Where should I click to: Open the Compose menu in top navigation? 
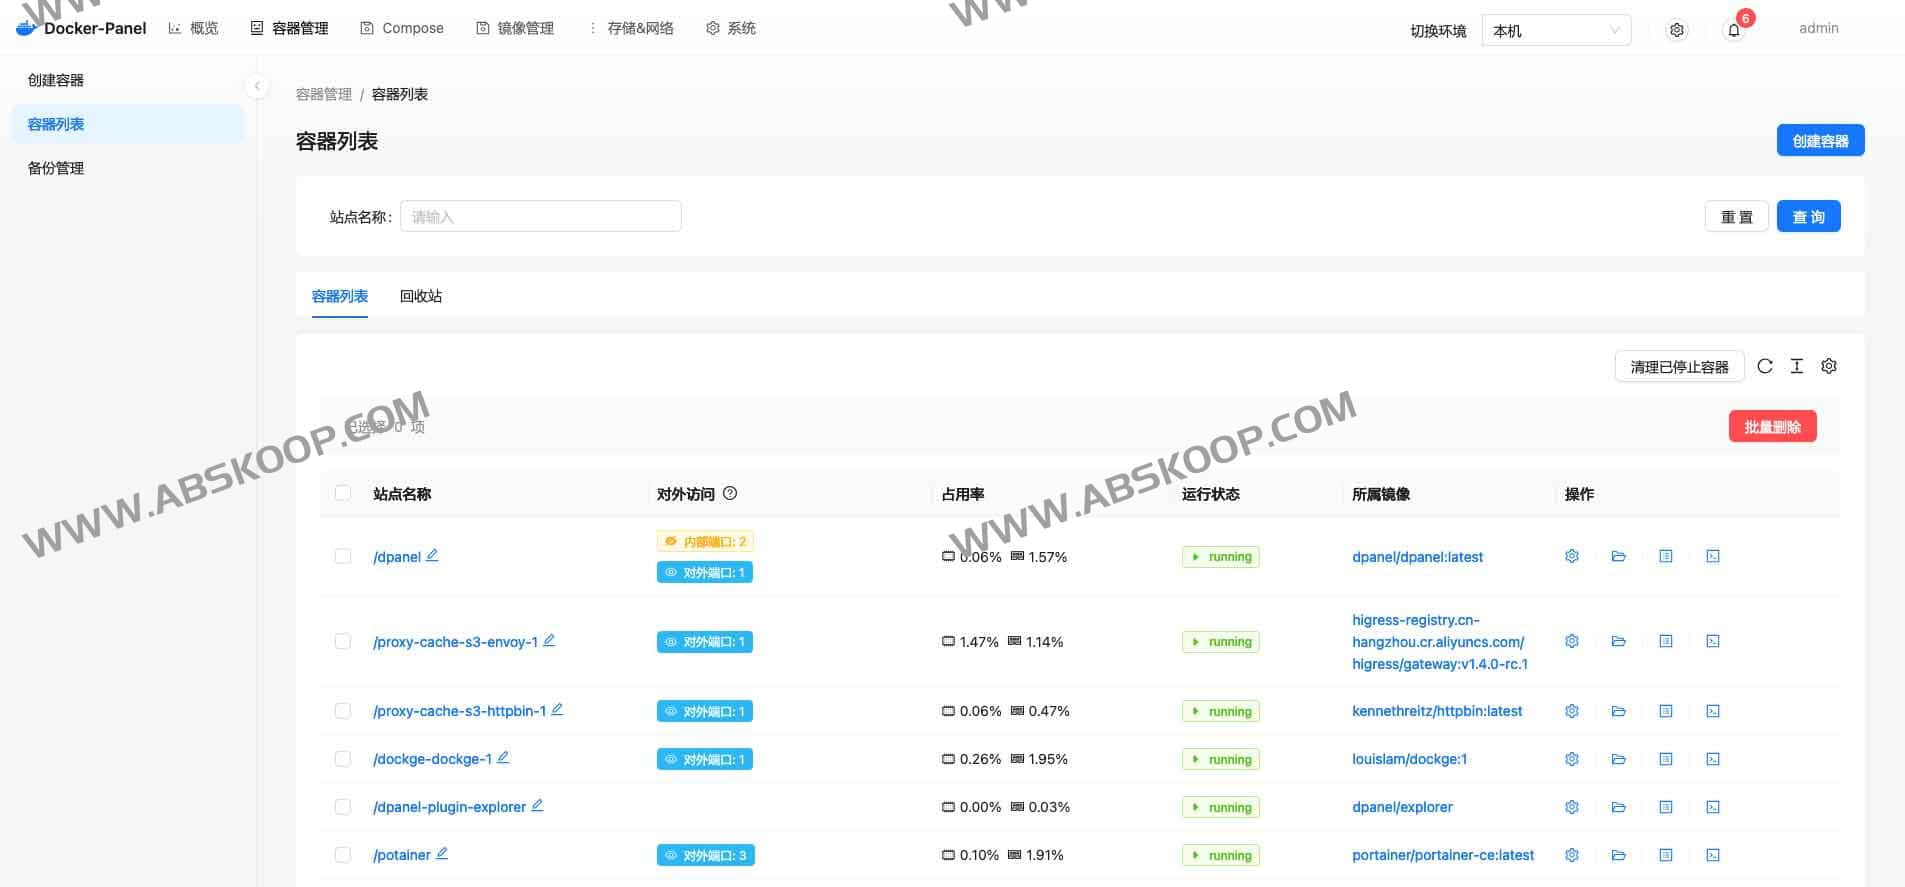pos(402,28)
